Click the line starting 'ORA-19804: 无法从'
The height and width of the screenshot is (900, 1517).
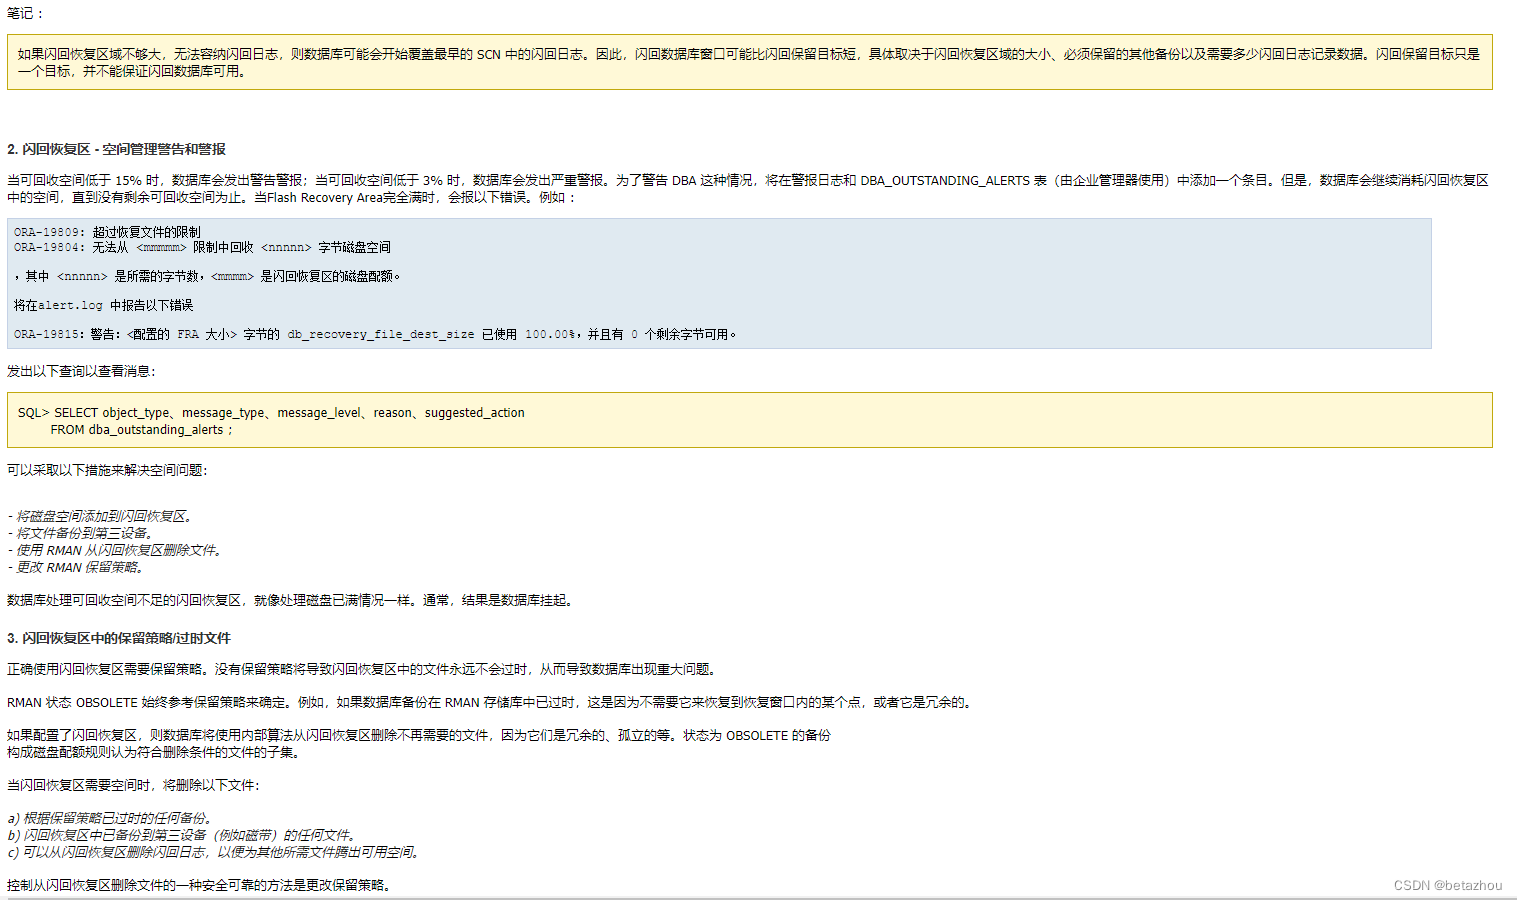coord(202,247)
